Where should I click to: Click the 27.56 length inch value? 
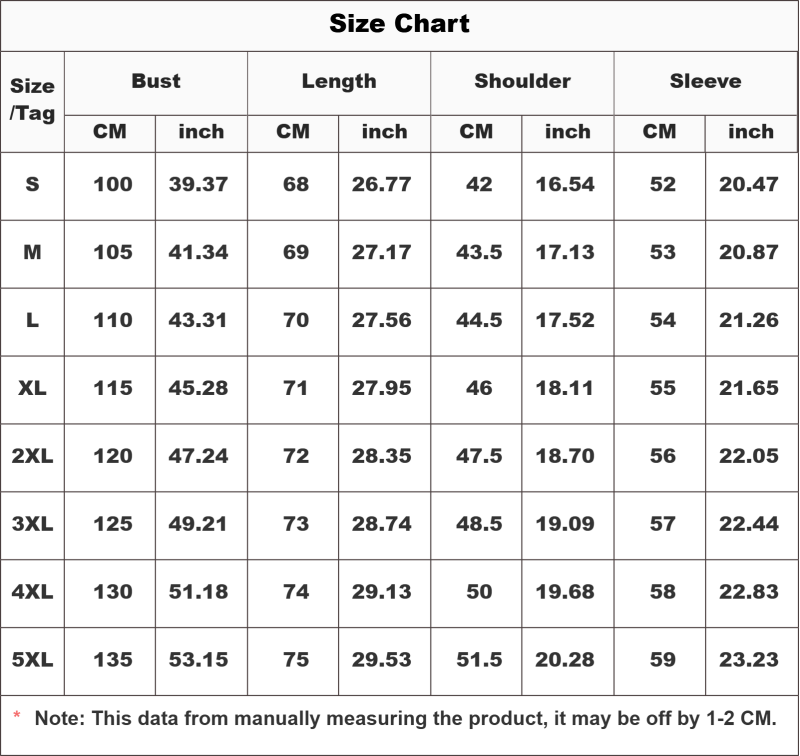tap(382, 320)
